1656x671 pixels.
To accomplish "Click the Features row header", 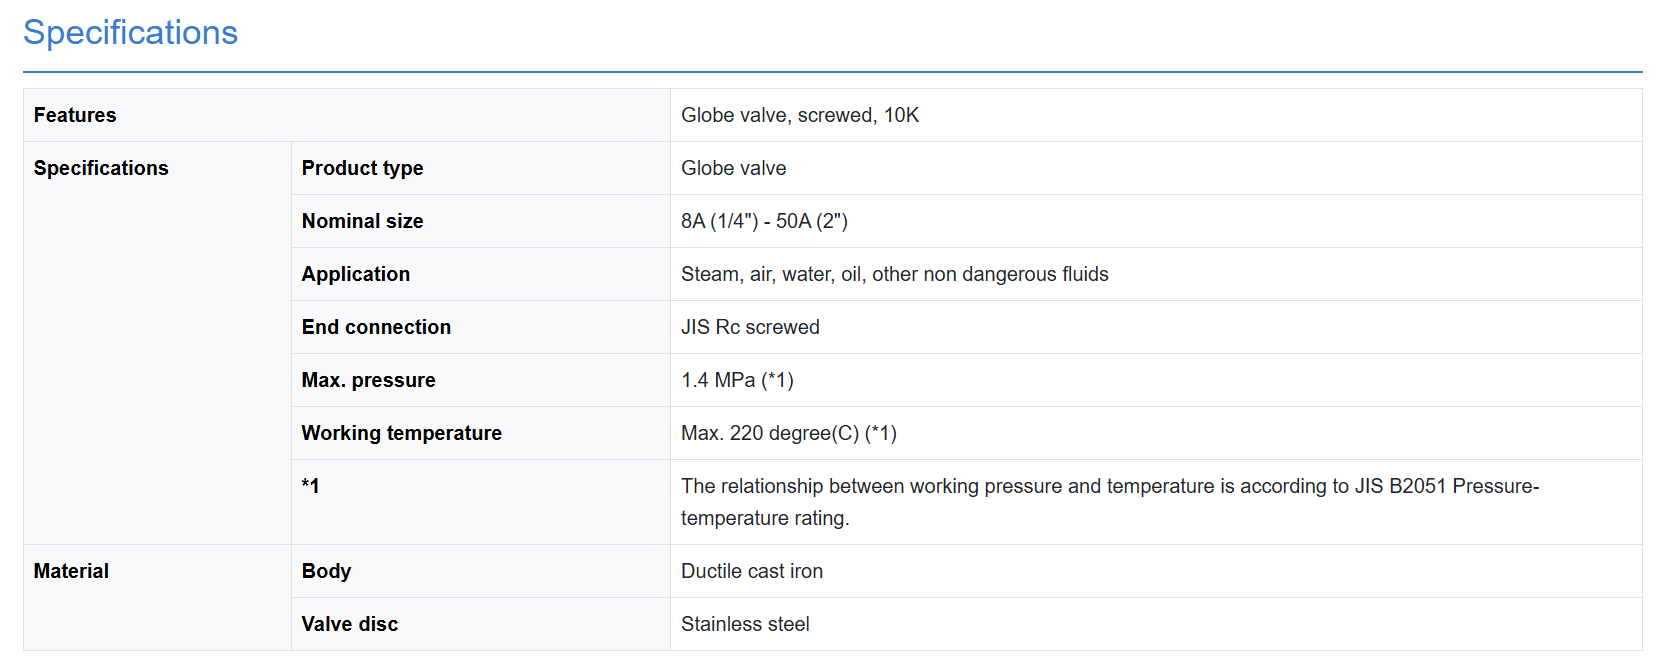I will point(75,115).
